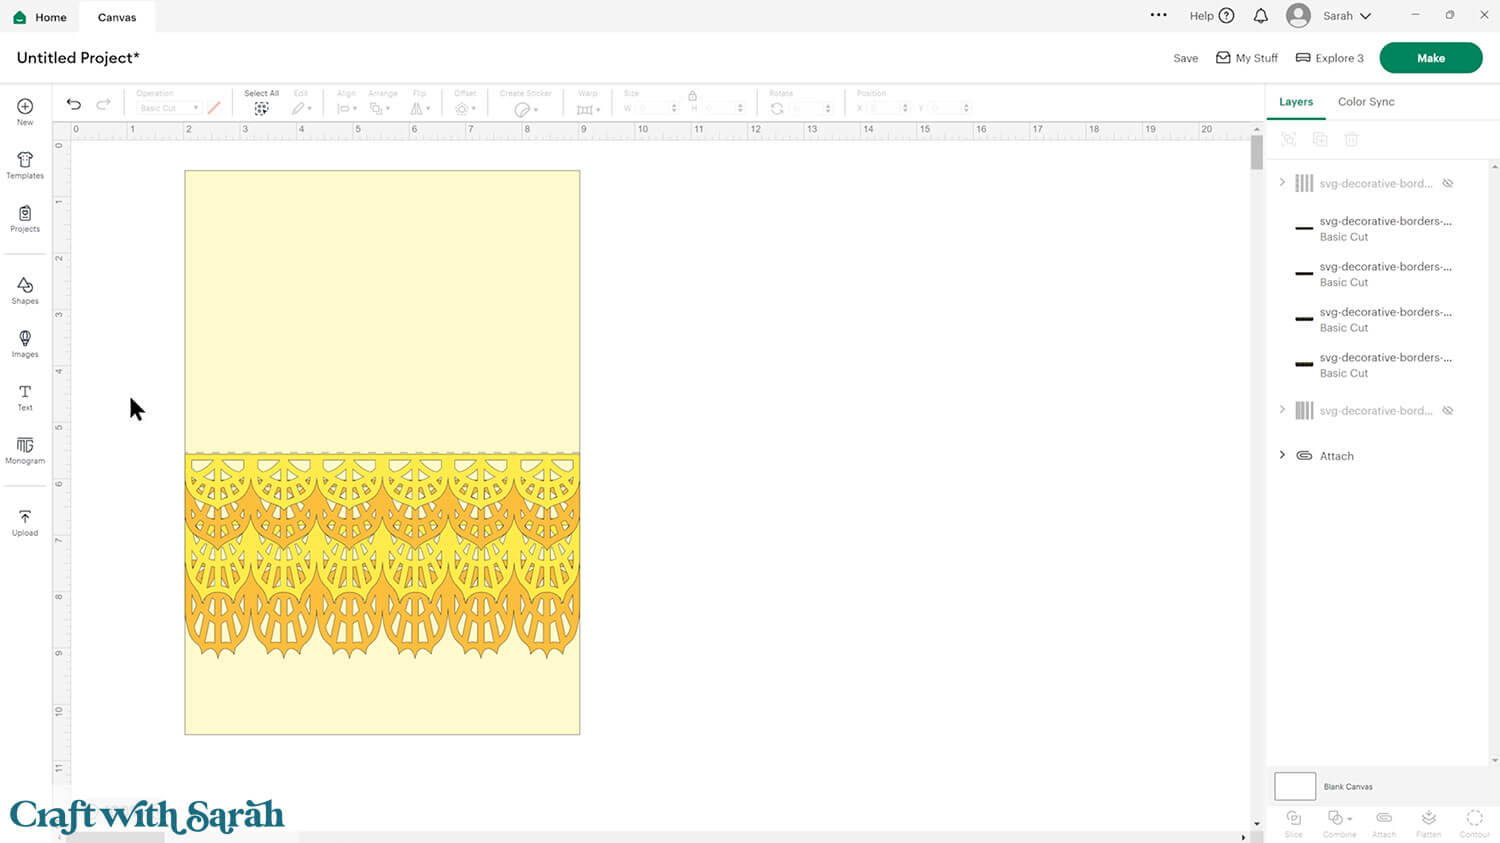Click the Save button
Viewport: 1500px width, 843px height.
[1185, 58]
